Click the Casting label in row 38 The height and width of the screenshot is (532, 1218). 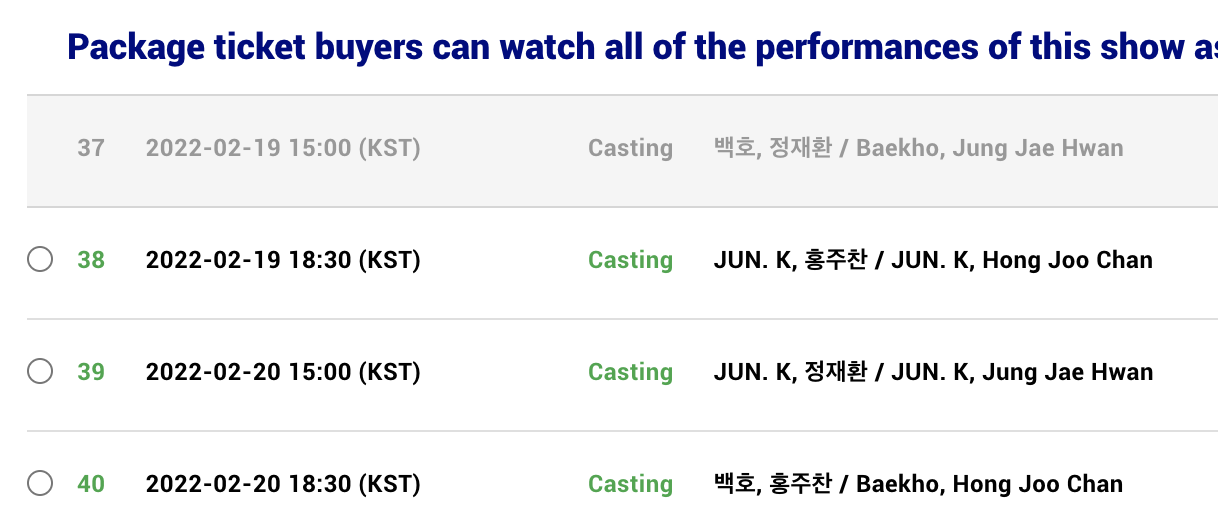[630, 261]
